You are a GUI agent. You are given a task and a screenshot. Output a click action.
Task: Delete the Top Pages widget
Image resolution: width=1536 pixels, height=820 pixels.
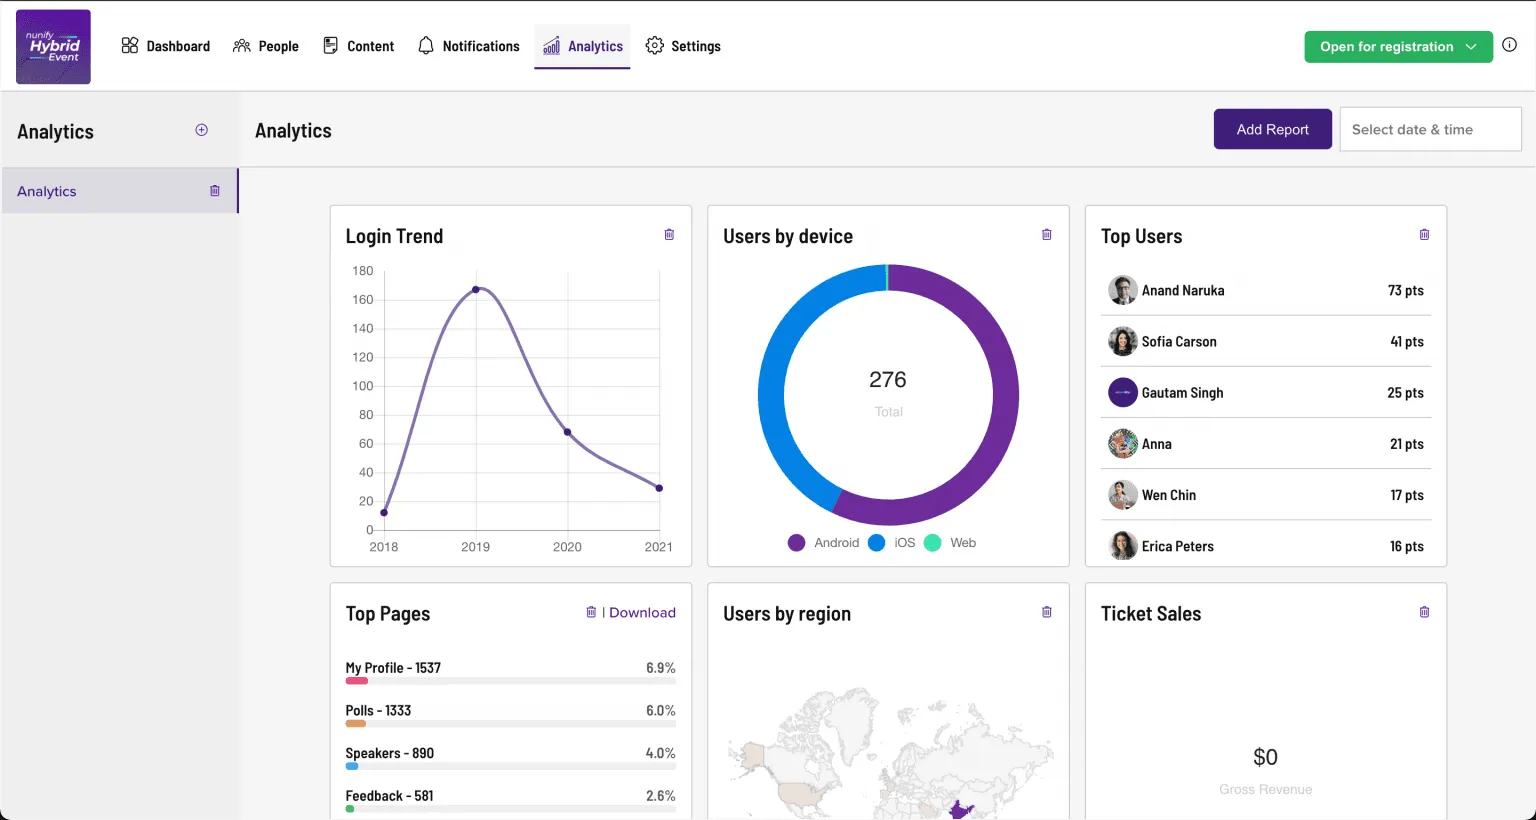591,612
